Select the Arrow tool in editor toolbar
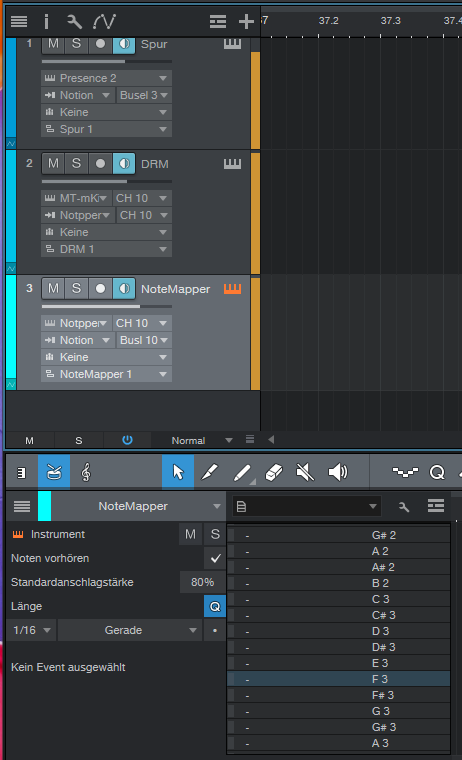Screen dimensions: 462x760 [178, 472]
